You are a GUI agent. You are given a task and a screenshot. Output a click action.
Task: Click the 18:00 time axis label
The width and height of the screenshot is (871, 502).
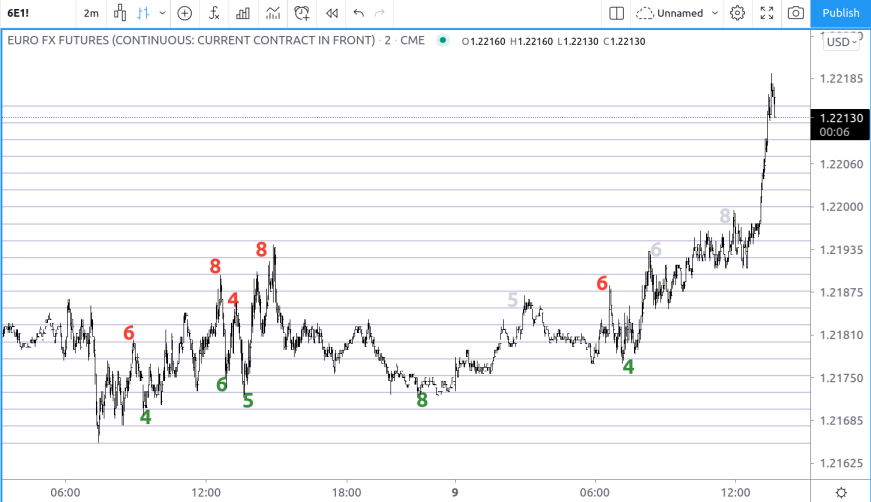coord(346,493)
